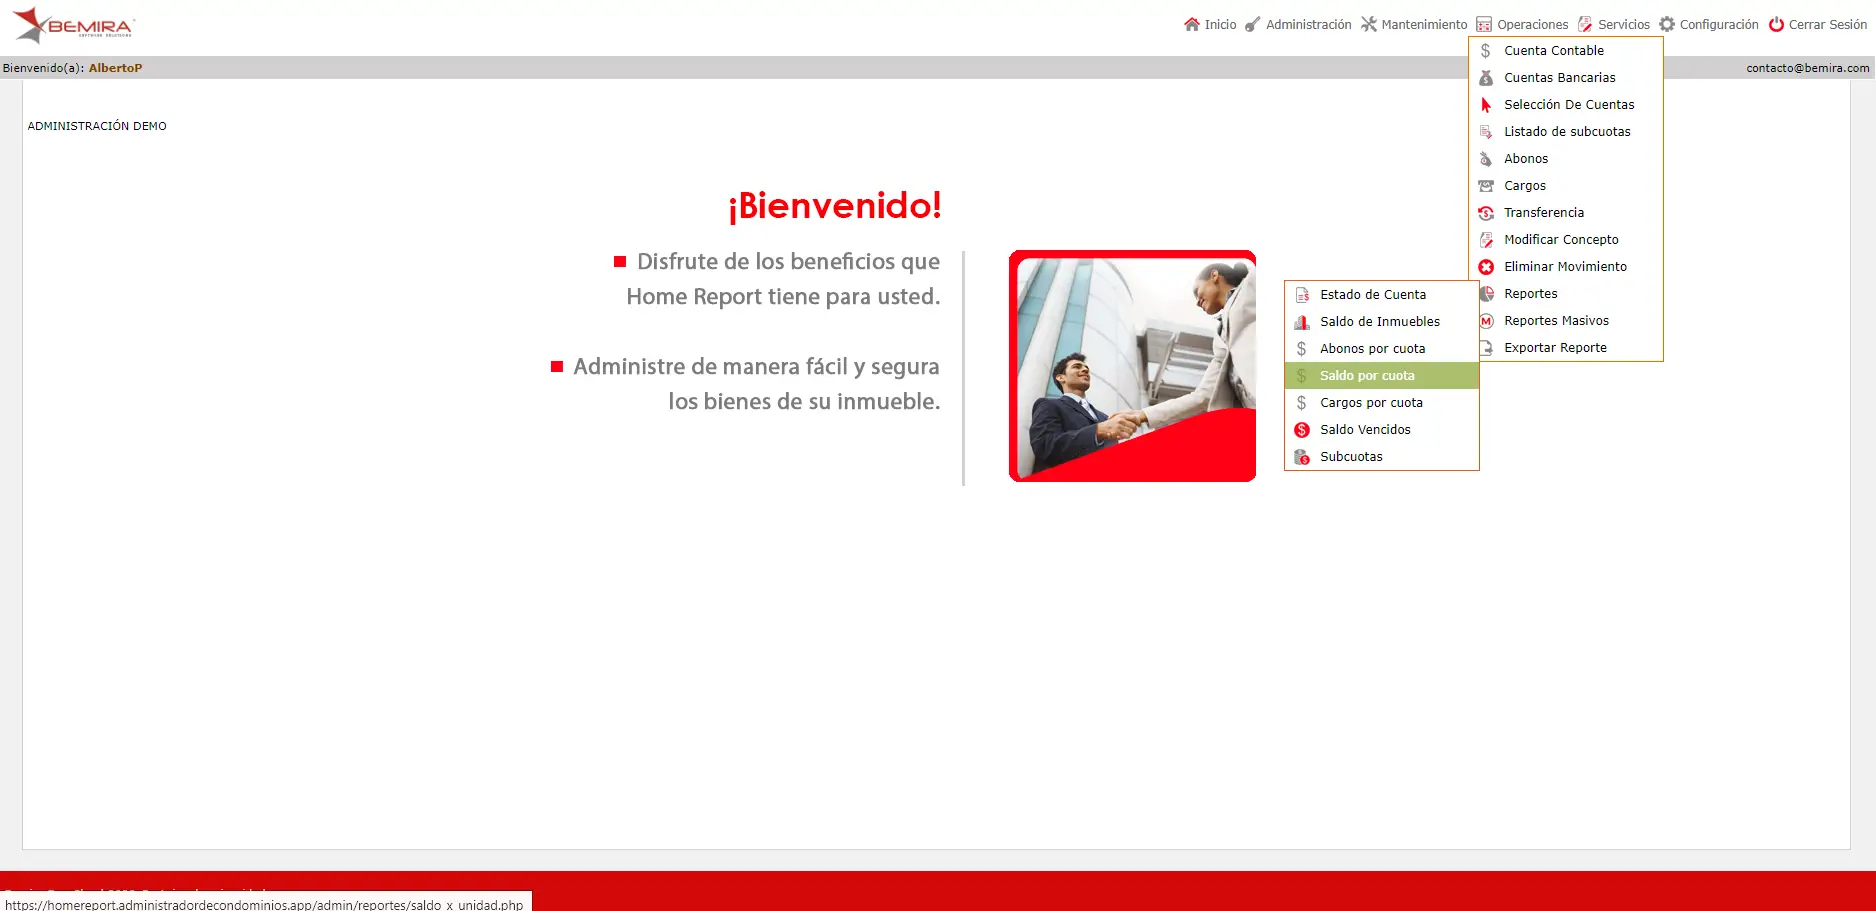1876x911 pixels.
Task: Click the dollar icon beside Abonos por cuota
Action: [1302, 349]
